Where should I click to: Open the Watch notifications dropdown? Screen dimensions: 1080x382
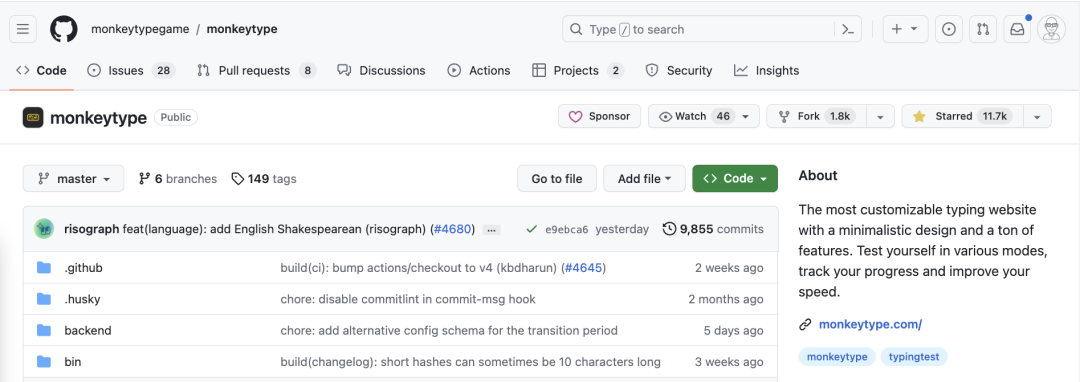(703, 116)
